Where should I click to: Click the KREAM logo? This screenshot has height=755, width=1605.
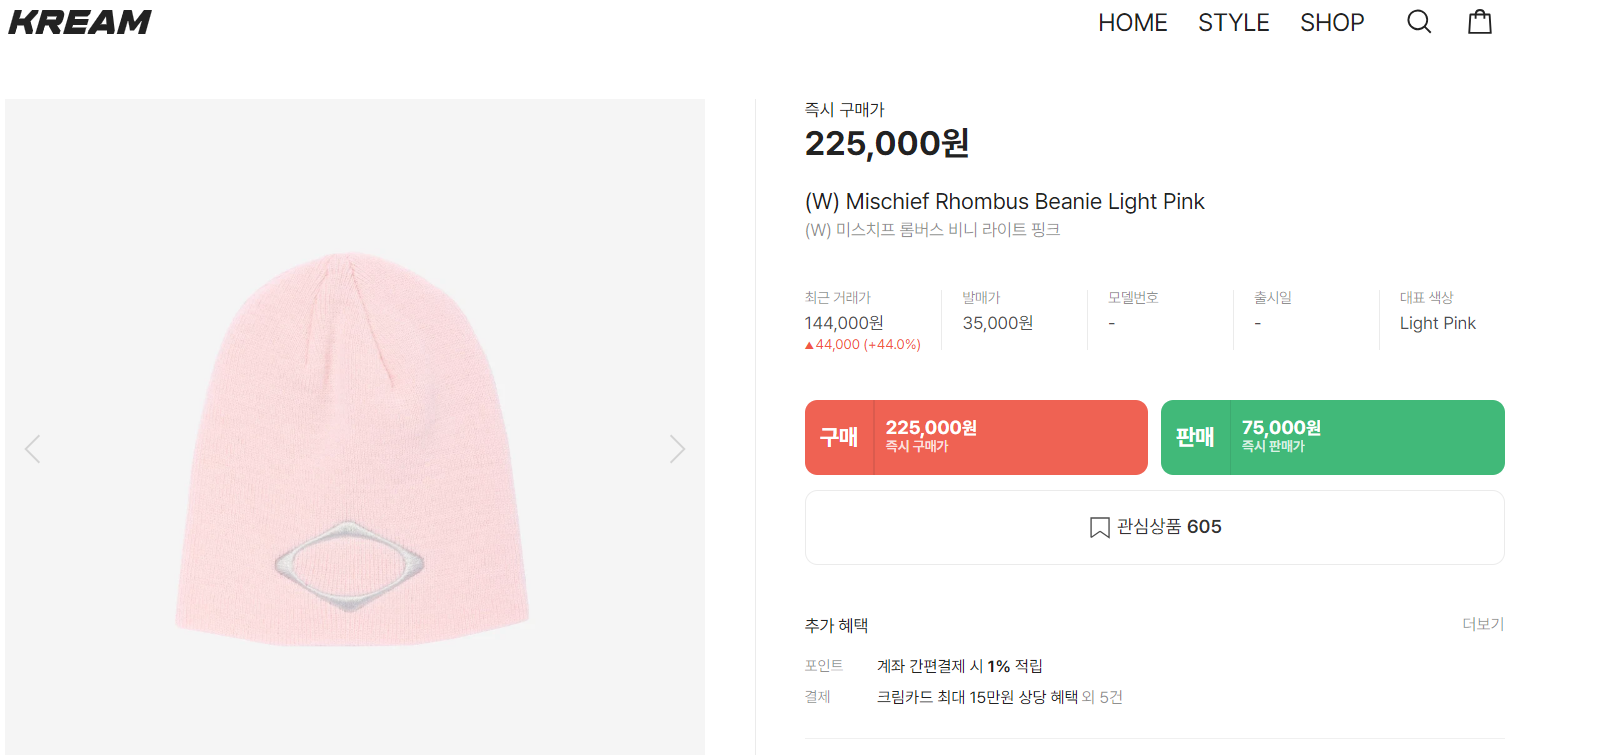(80, 22)
